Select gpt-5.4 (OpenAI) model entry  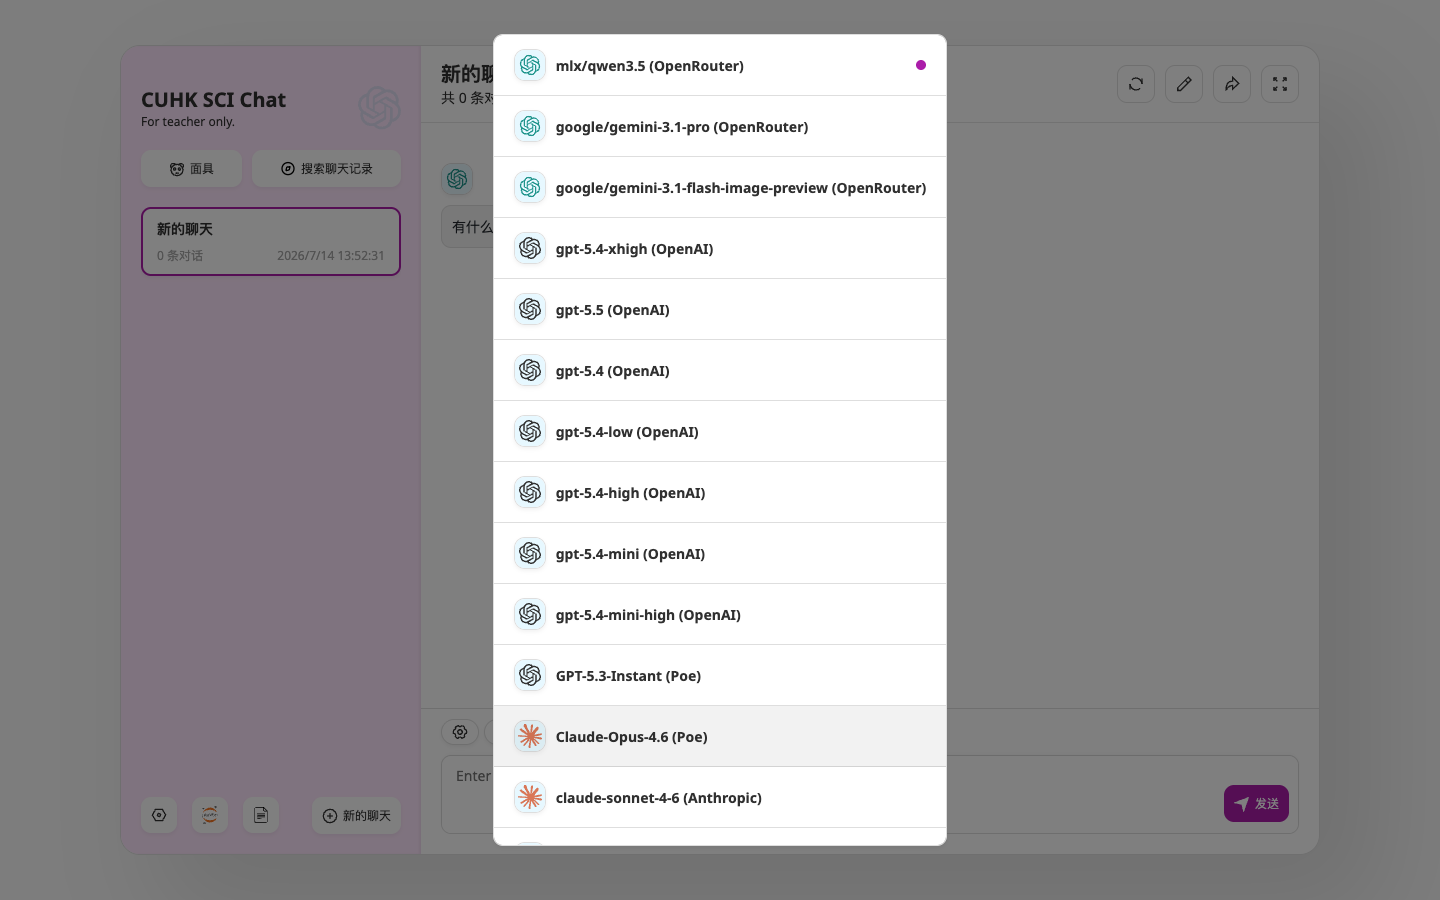pos(720,370)
